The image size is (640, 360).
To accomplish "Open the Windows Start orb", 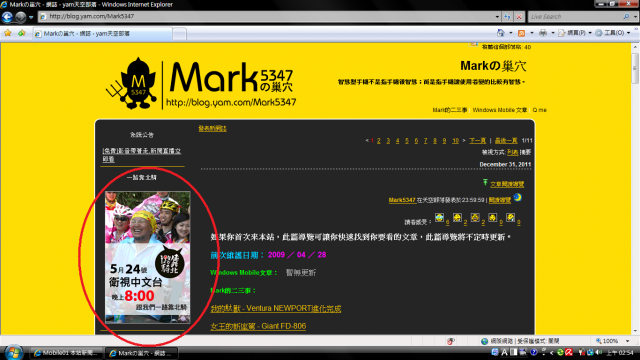I will coord(13,353).
